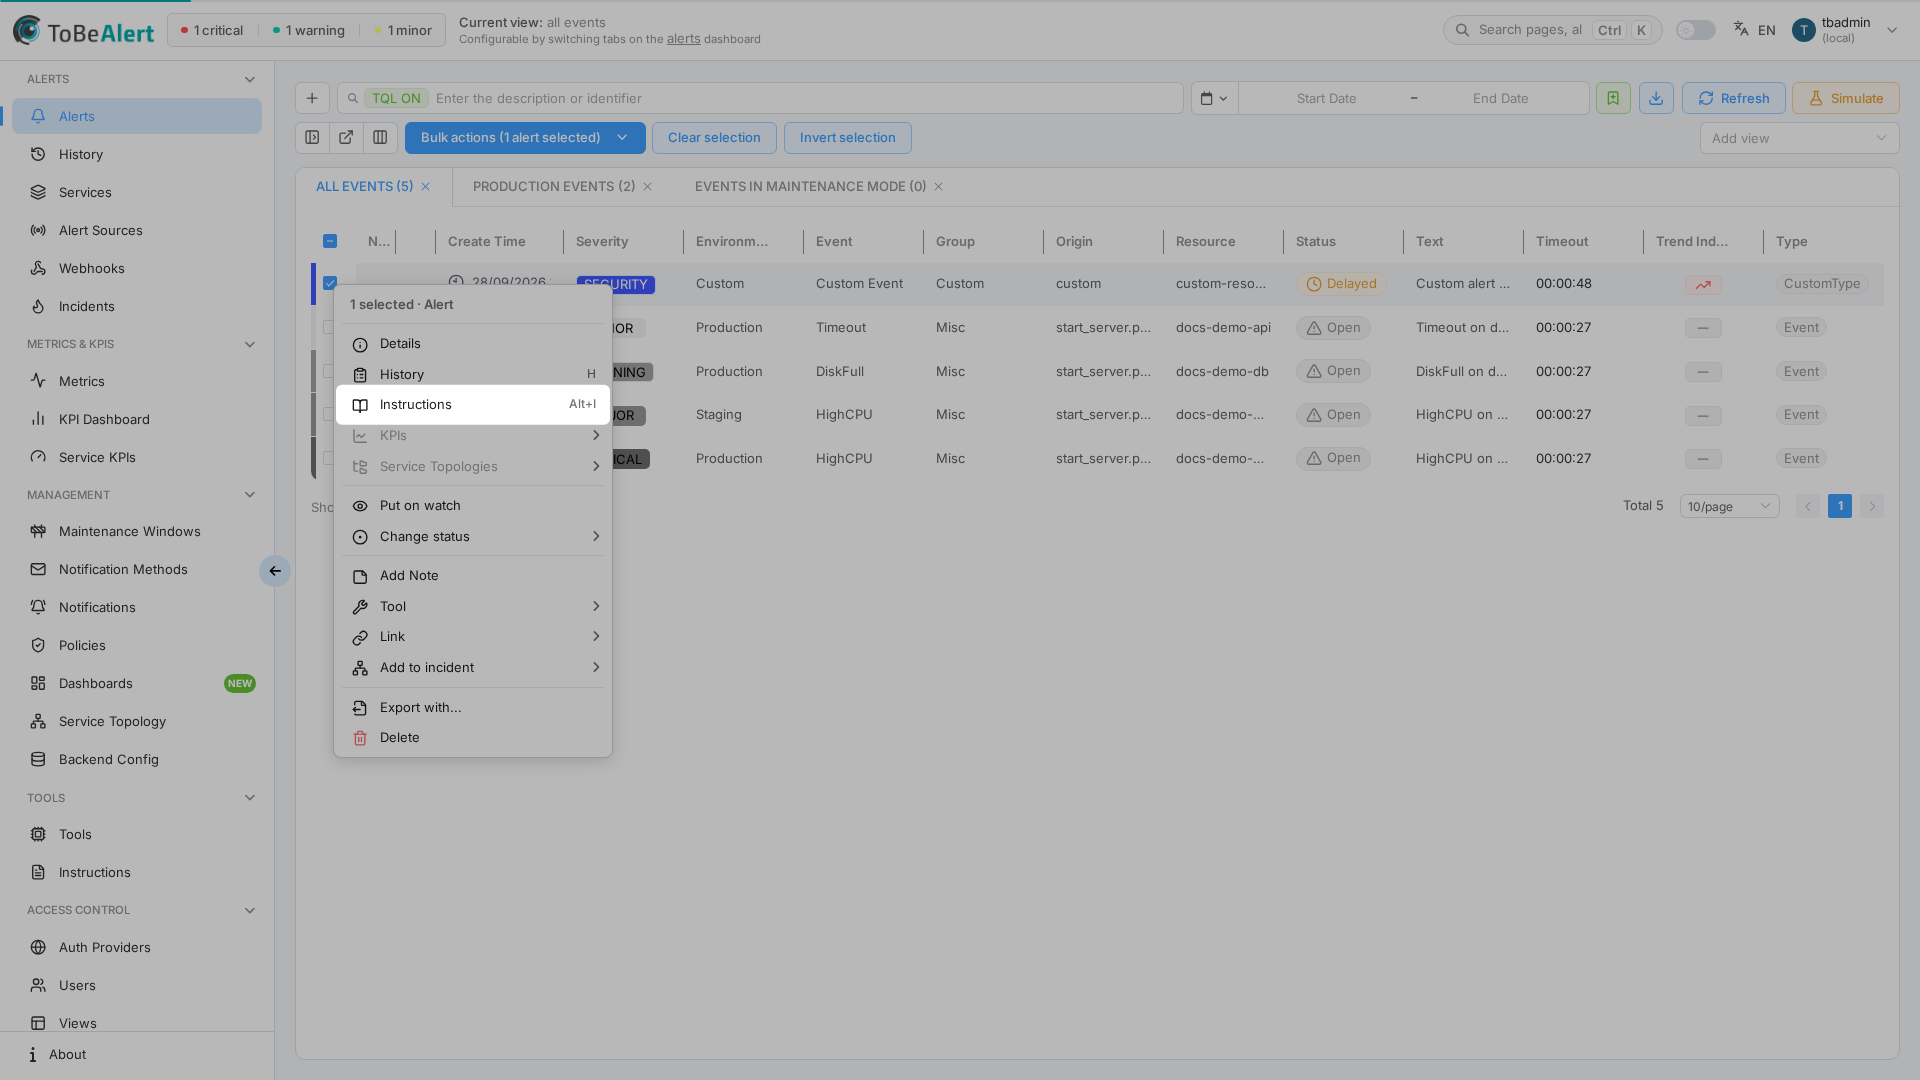
Task: Open Change status submenu
Action: pos(473,537)
